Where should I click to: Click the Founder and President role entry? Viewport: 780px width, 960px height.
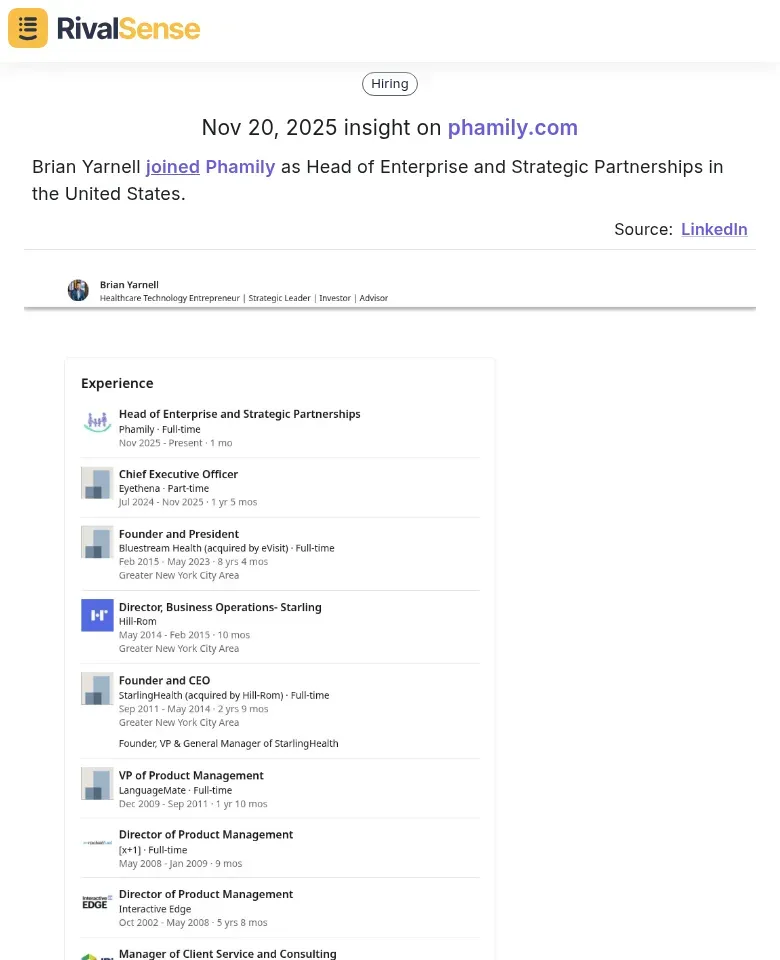[179, 533]
